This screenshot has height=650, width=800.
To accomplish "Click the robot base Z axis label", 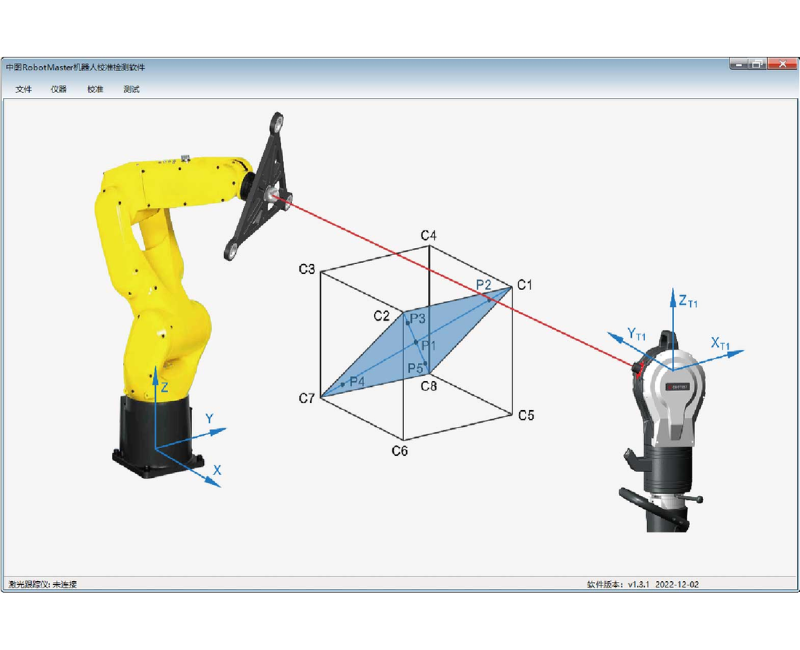I will coord(164,388).
